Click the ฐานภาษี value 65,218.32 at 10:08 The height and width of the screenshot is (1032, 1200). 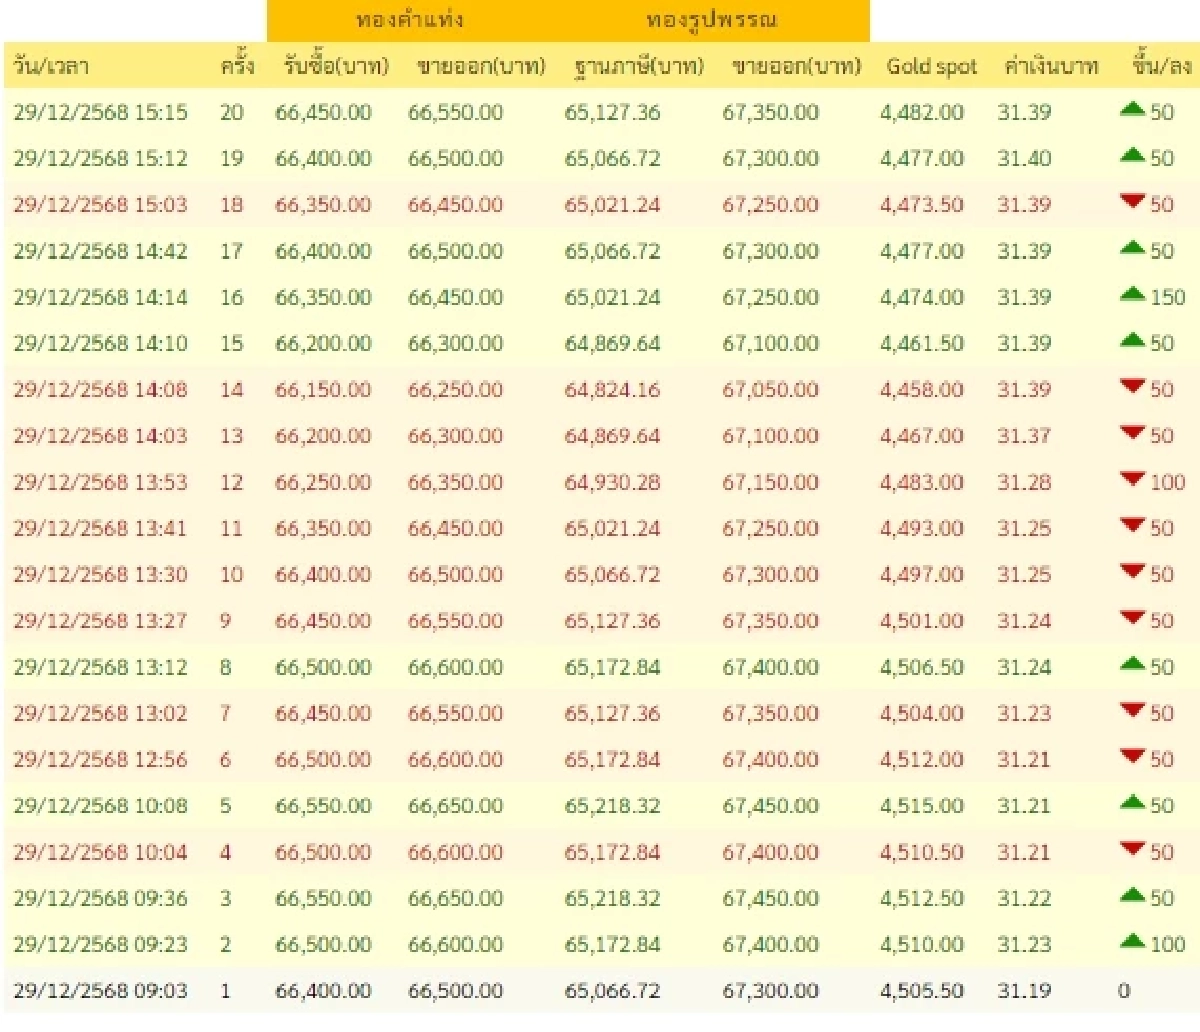coord(614,805)
